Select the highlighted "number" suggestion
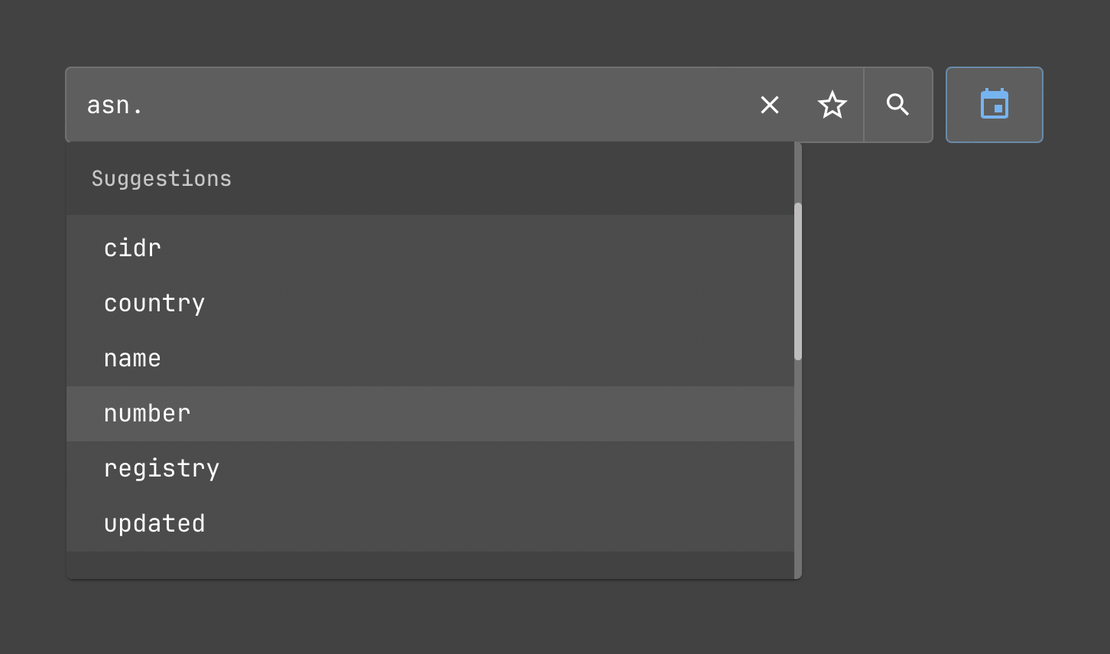The height and width of the screenshot is (654, 1110). (x=147, y=413)
